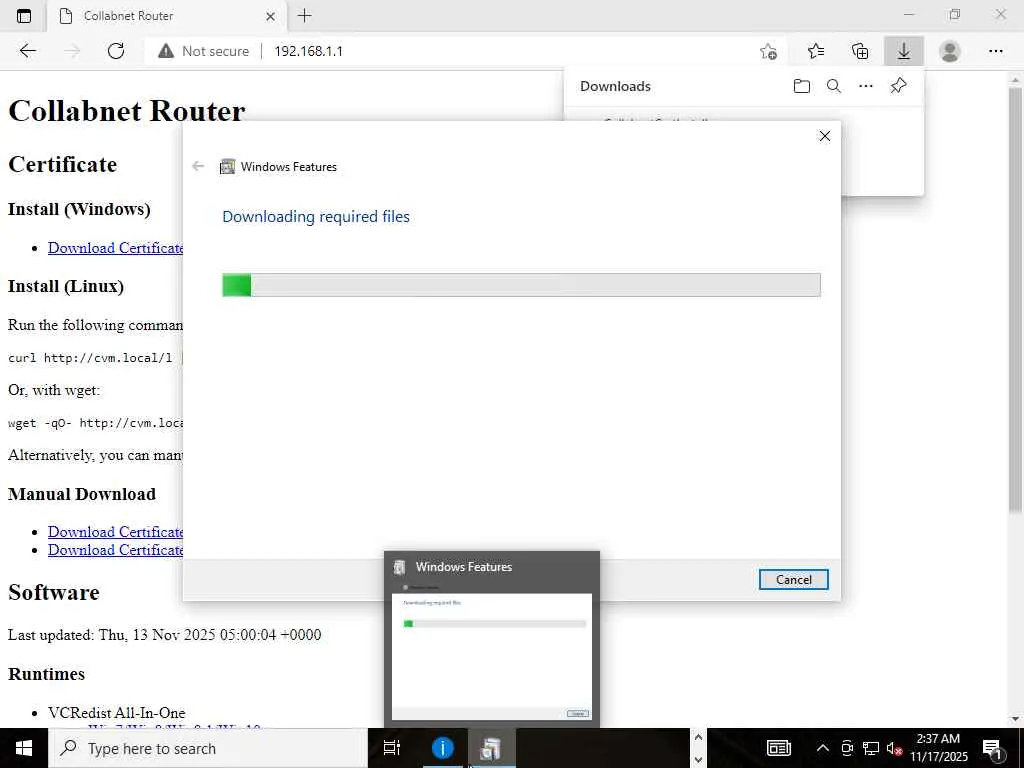Open News and interests on taskbar
1024x768 pixels.
pos(778,748)
